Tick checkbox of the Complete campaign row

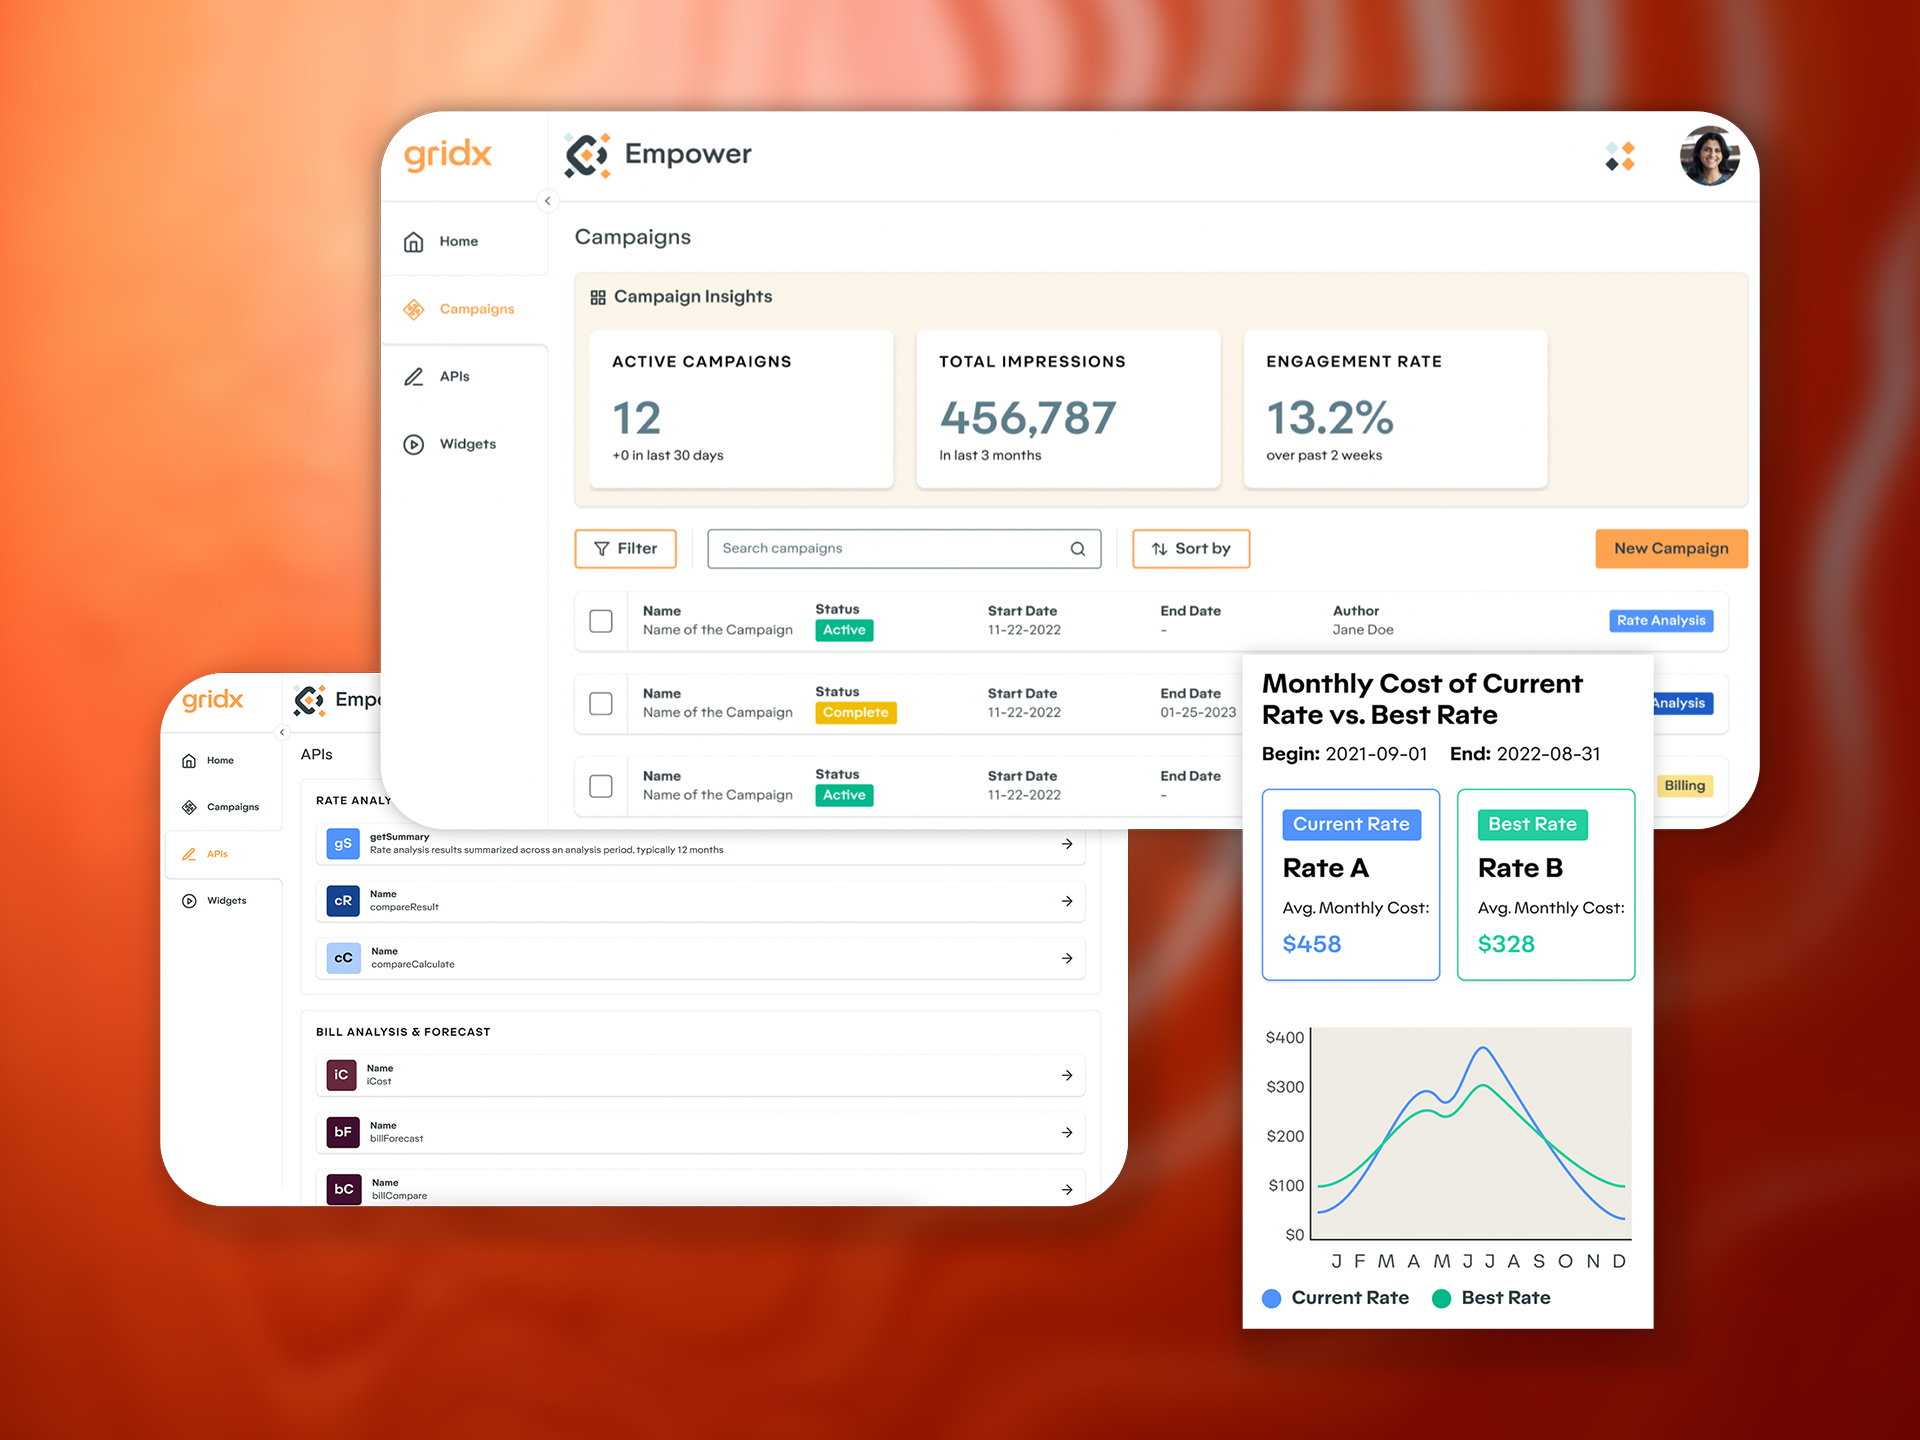601,704
